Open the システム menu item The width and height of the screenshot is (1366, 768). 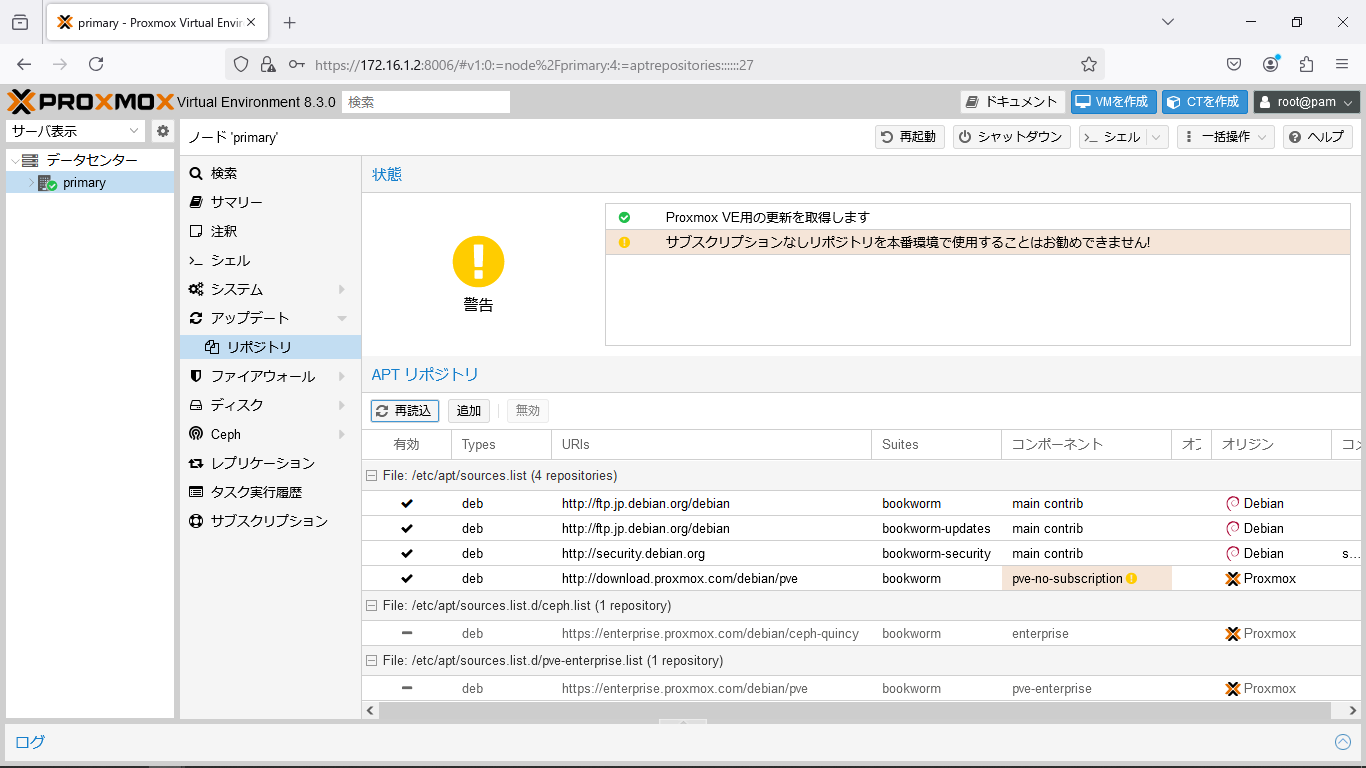[x=270, y=289]
